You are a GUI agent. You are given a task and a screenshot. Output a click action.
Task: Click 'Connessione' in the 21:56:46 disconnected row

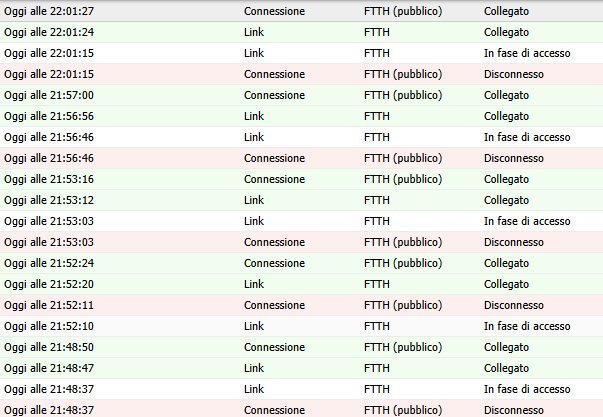pyautogui.click(x=274, y=157)
